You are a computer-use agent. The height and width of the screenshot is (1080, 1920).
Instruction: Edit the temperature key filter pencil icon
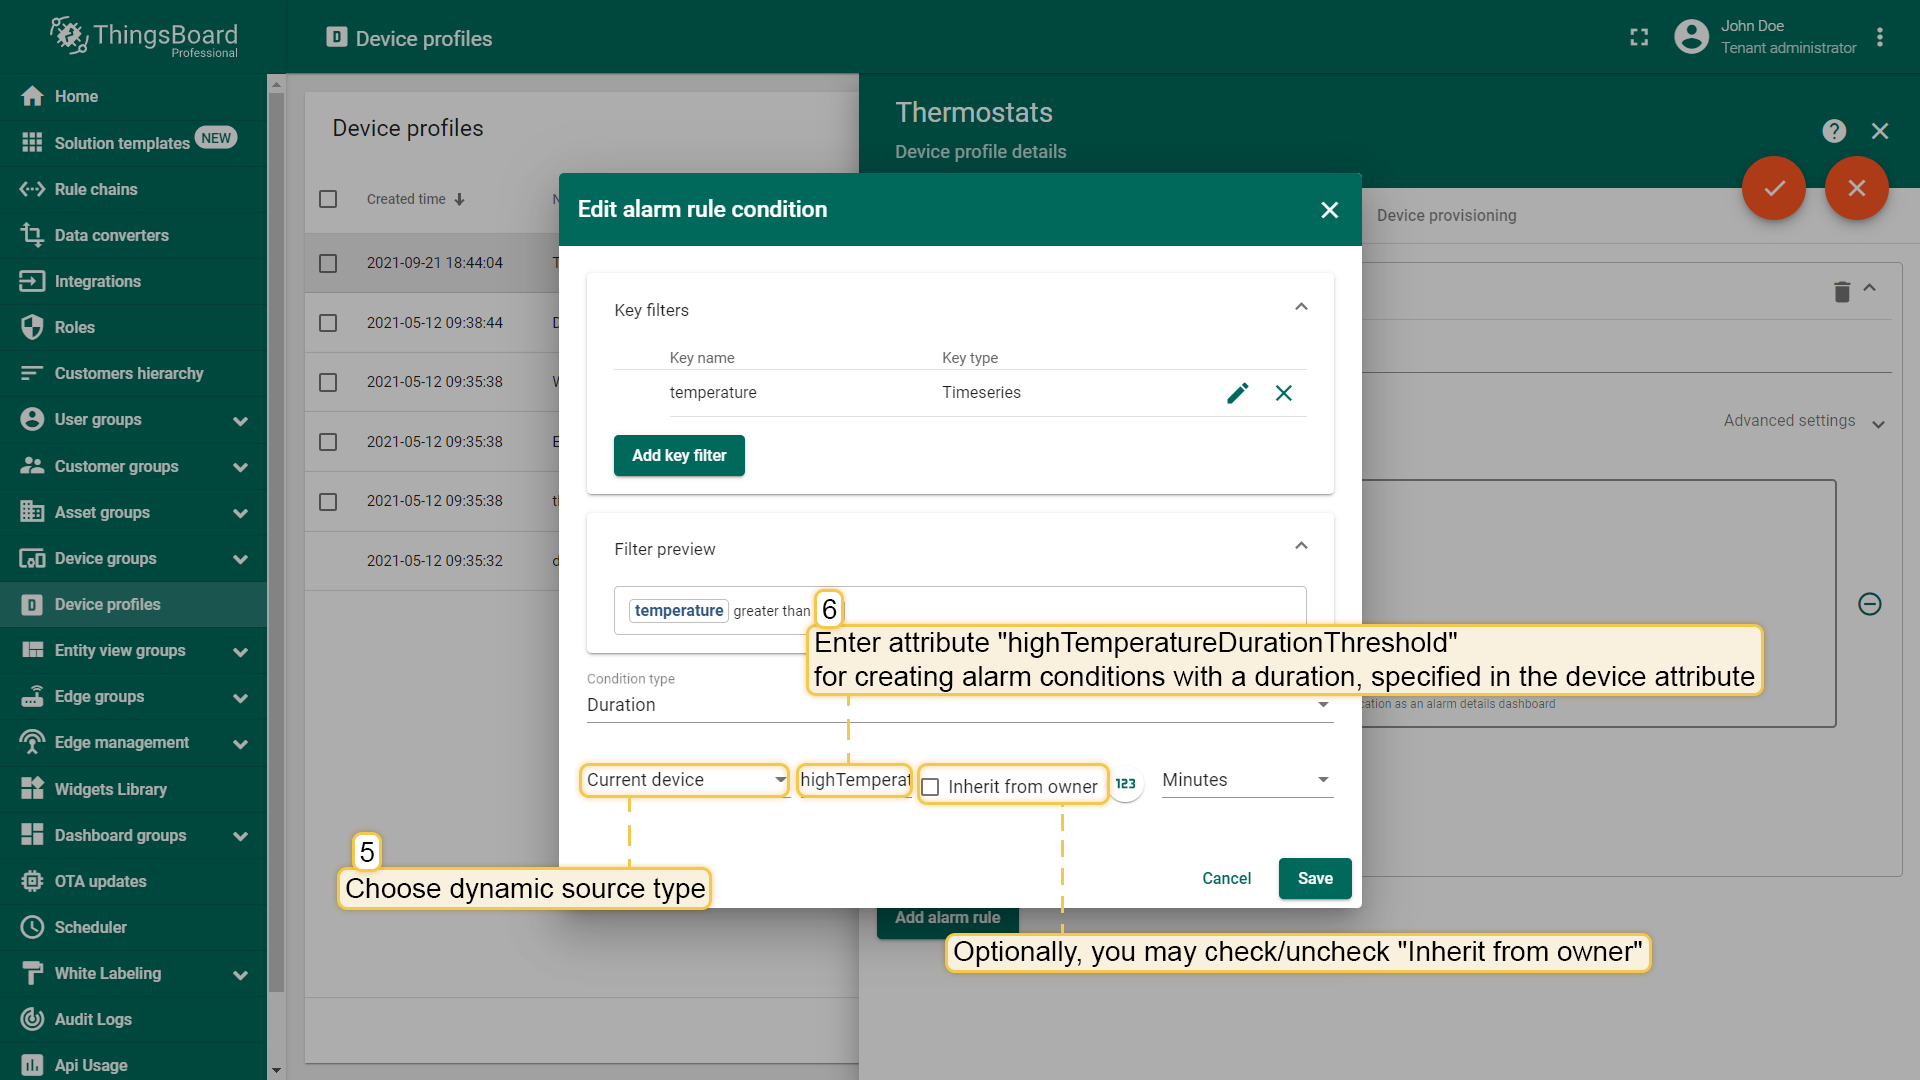(x=1237, y=393)
